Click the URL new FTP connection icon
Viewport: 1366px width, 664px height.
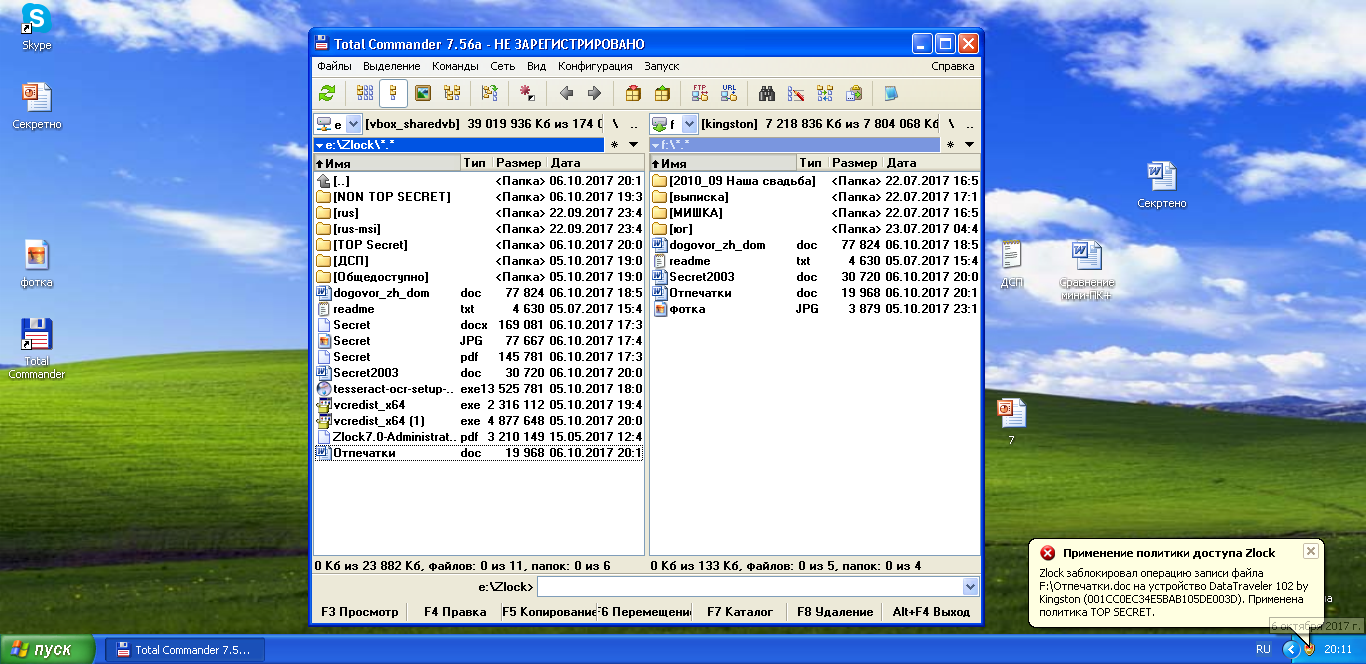coord(728,94)
